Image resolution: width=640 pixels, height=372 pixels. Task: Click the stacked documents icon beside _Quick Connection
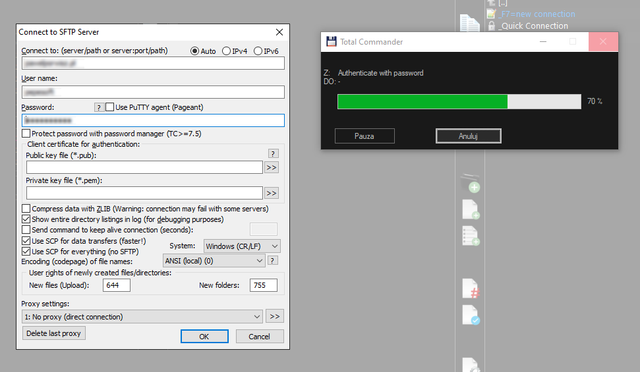click(469, 23)
